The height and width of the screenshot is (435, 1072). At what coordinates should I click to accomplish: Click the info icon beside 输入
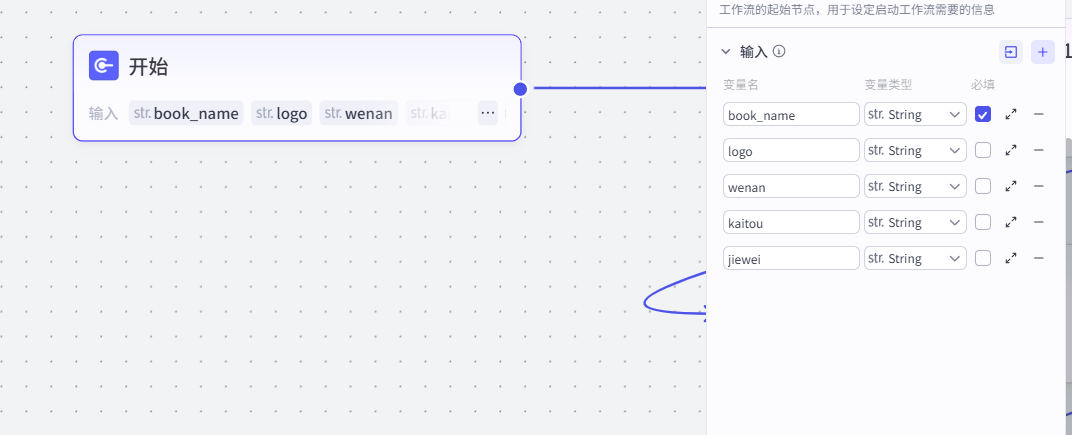pos(779,52)
